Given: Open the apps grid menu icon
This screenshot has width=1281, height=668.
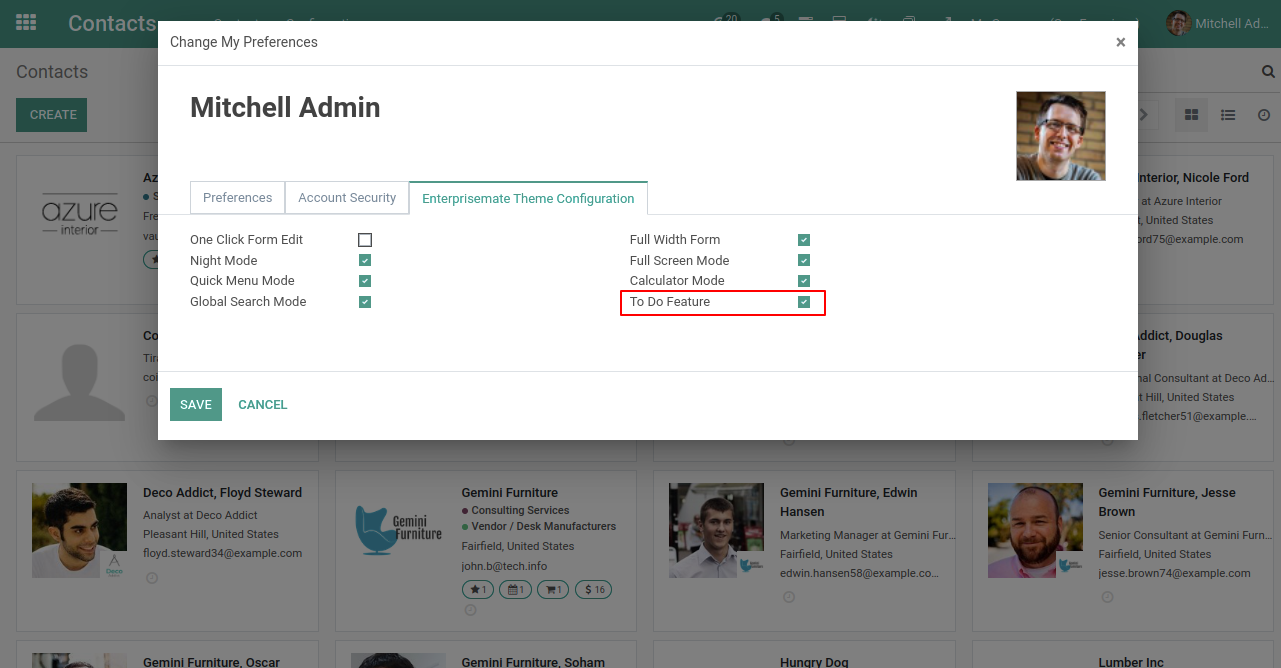Looking at the screenshot, I should (27, 23).
